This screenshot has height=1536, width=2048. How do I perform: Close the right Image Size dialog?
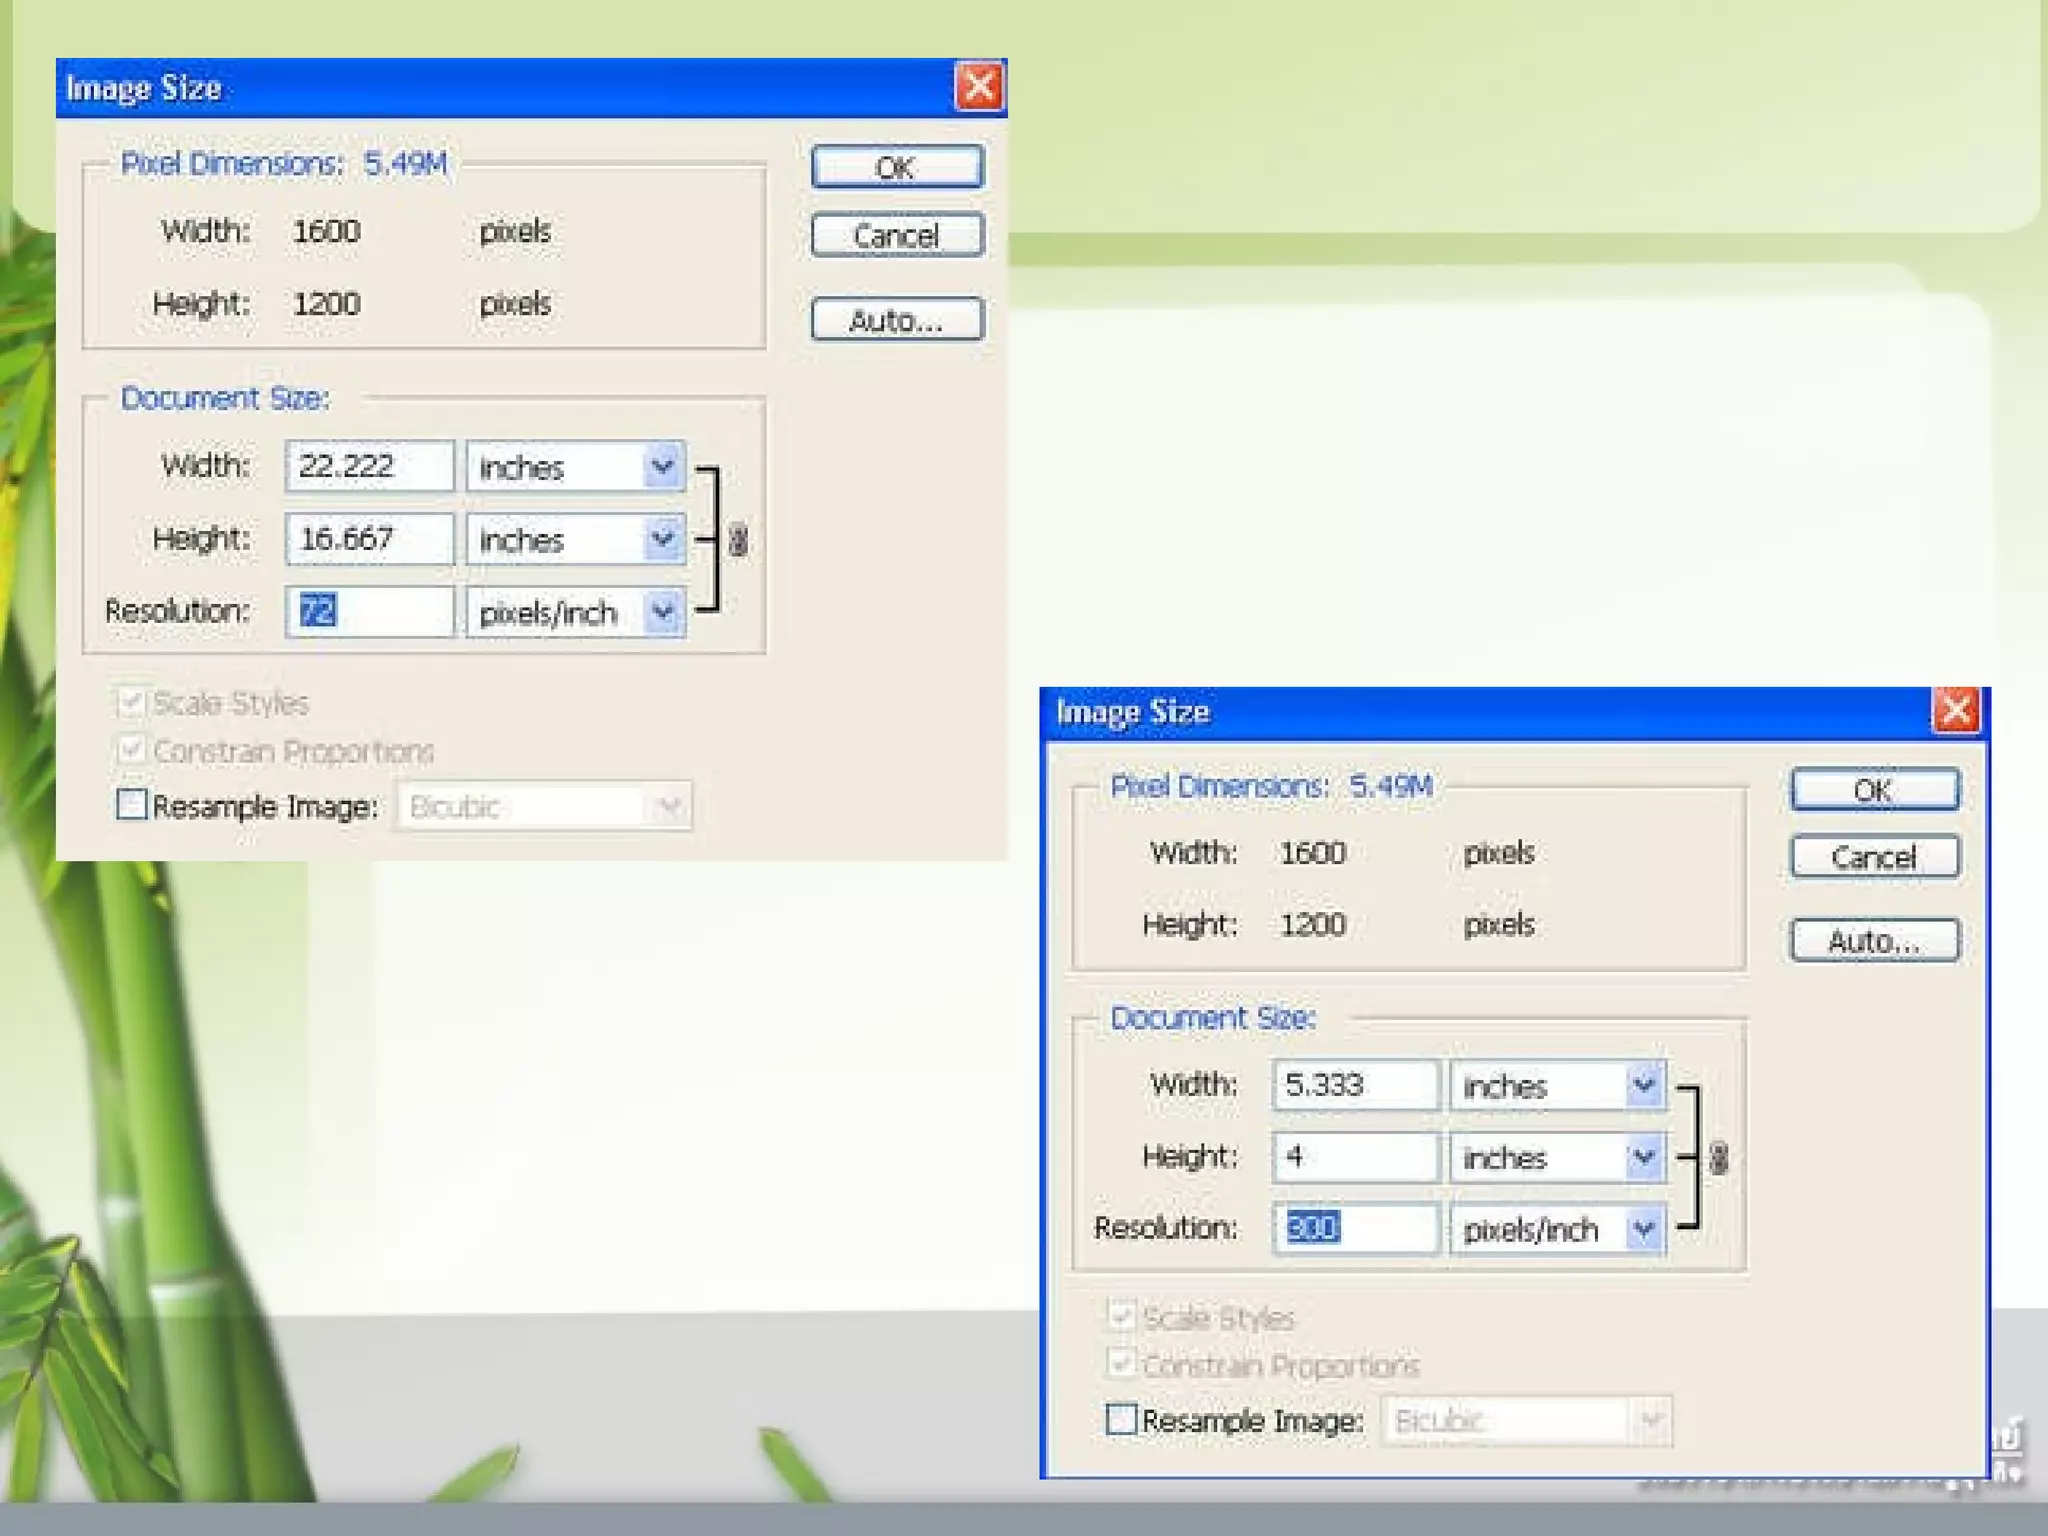[1955, 711]
